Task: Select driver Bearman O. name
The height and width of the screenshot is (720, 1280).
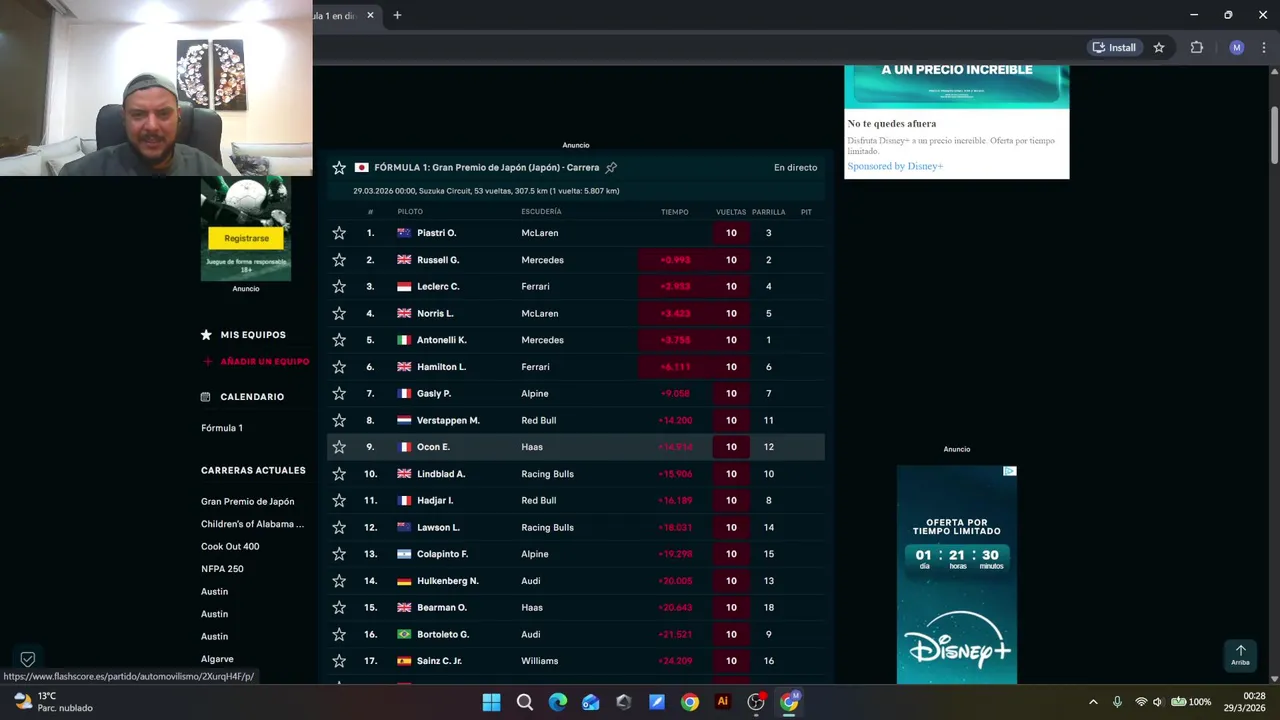Action: (442, 608)
